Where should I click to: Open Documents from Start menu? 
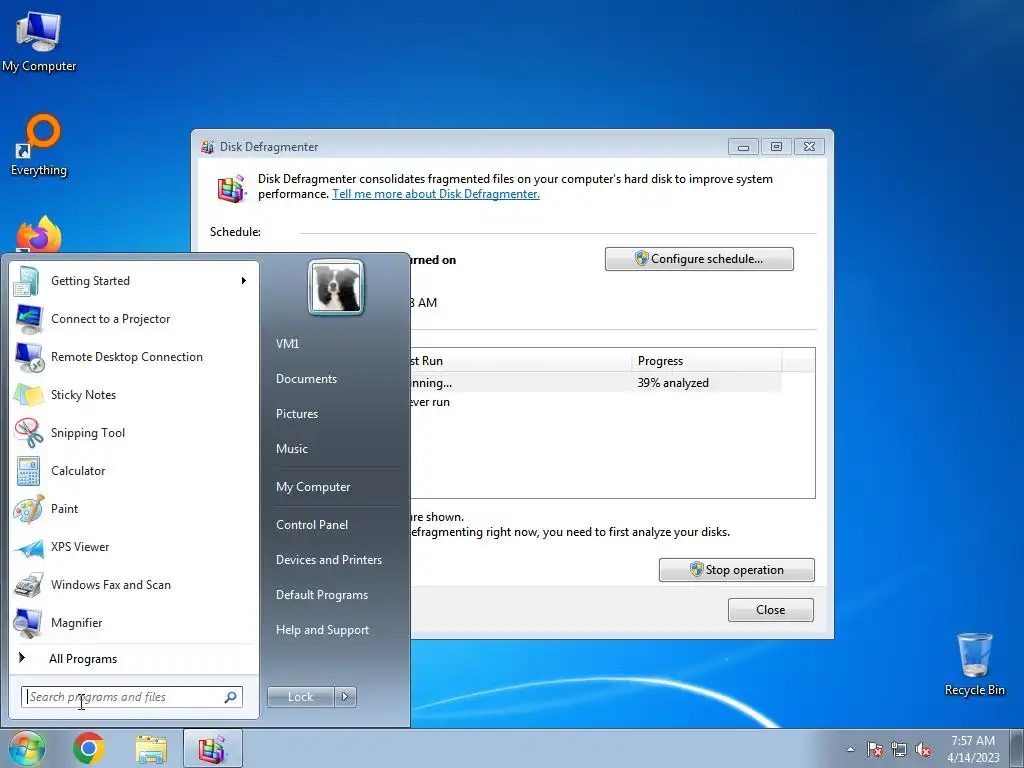coord(306,379)
